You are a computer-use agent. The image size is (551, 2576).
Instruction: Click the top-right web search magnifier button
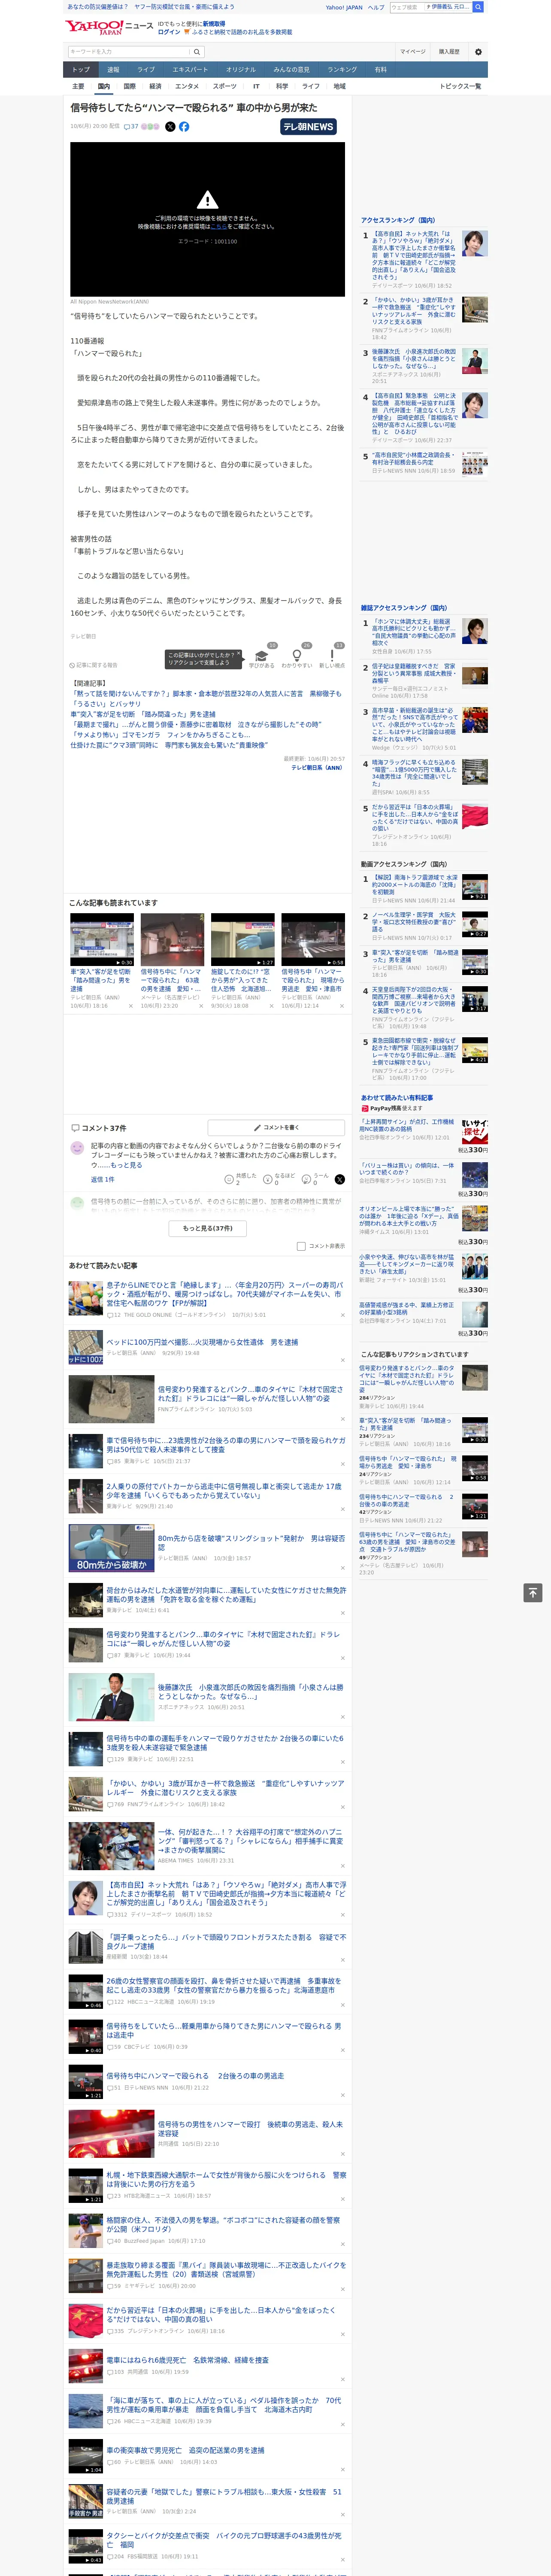click(x=478, y=7)
